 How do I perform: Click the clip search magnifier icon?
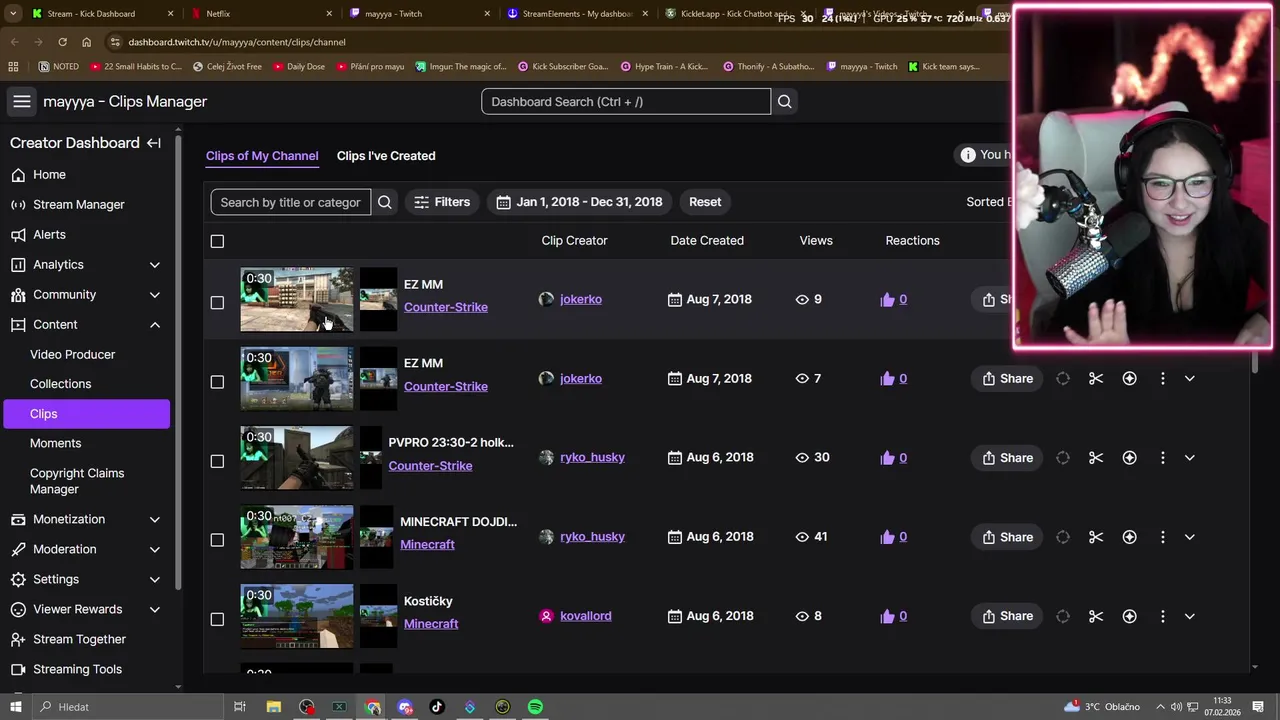(385, 202)
